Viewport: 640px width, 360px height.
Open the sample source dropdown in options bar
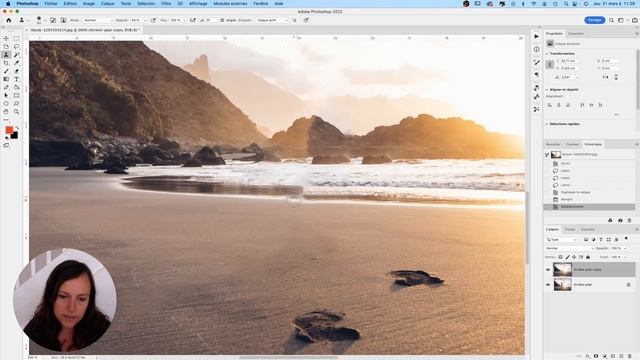[272, 20]
